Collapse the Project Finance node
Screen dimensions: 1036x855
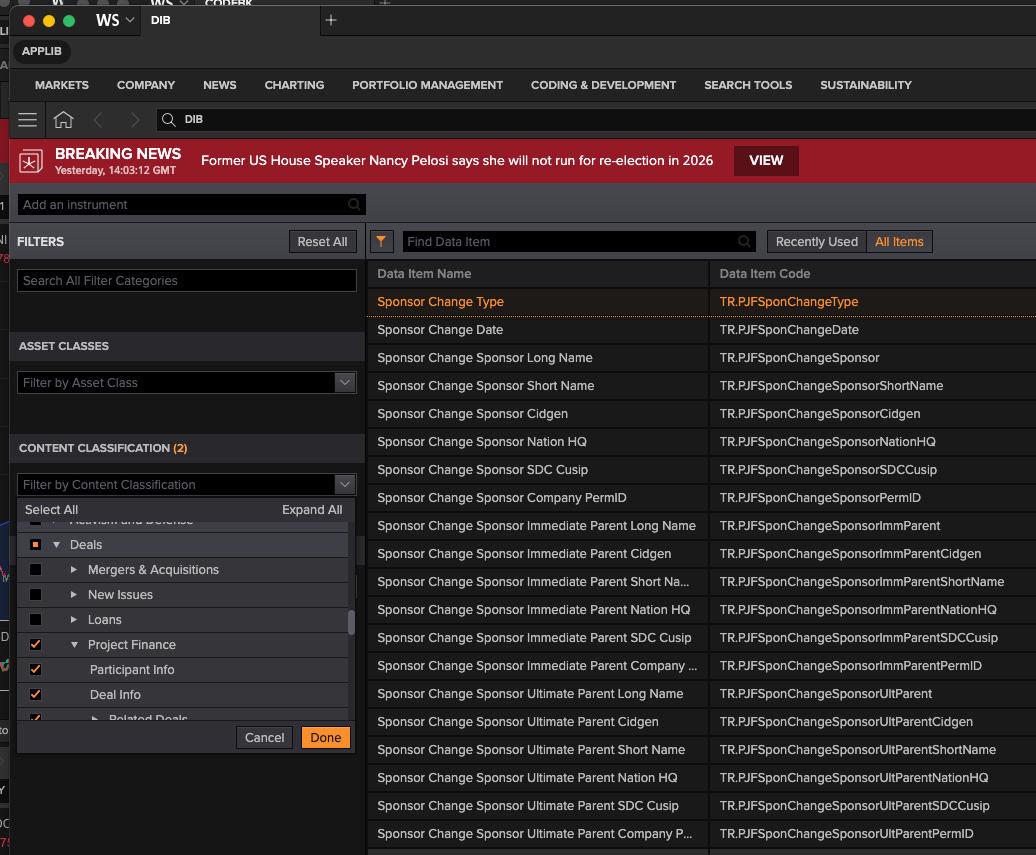(74, 645)
